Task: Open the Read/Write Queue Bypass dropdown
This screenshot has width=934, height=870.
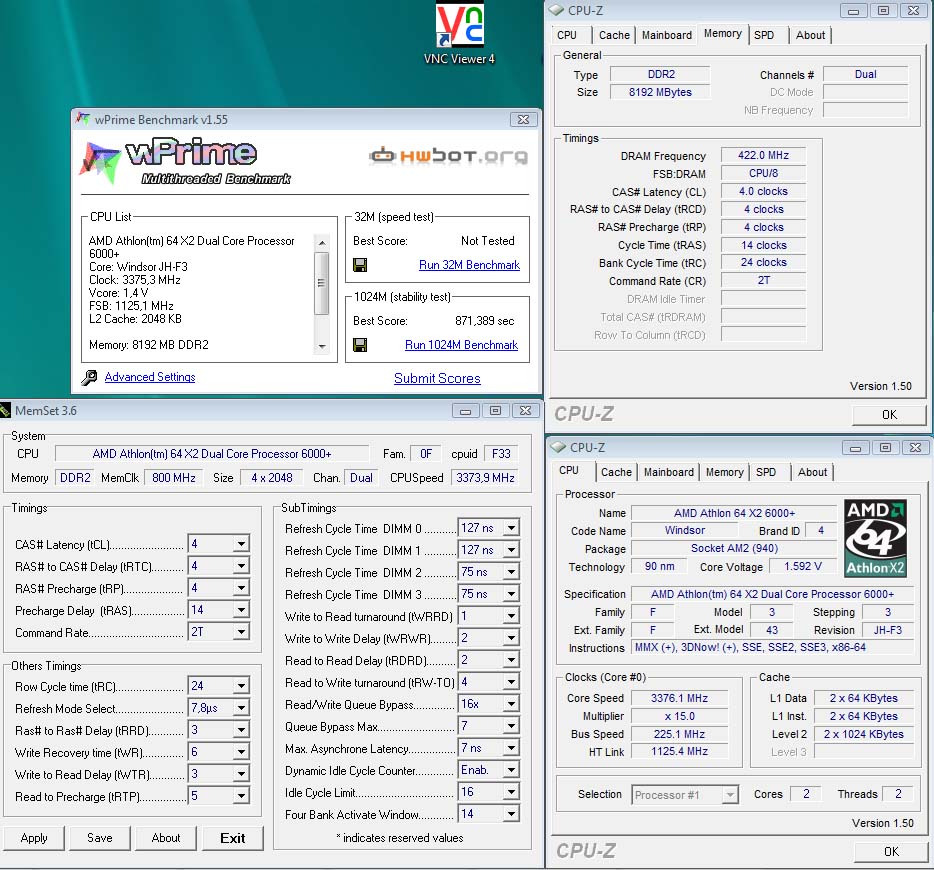Action: 511,704
